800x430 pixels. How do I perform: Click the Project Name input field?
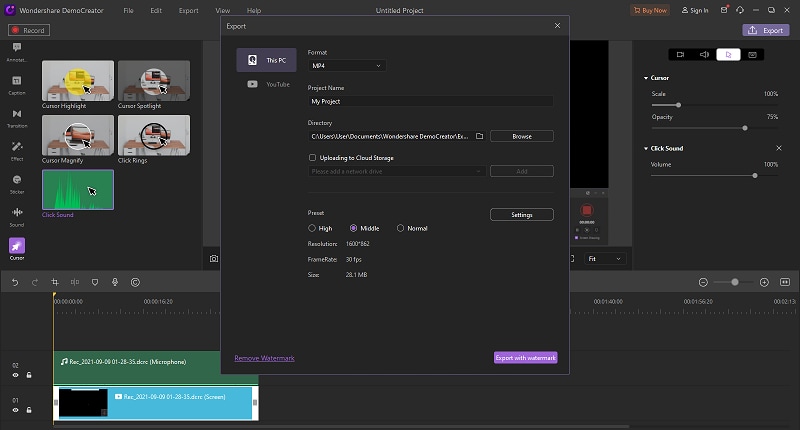(x=431, y=101)
